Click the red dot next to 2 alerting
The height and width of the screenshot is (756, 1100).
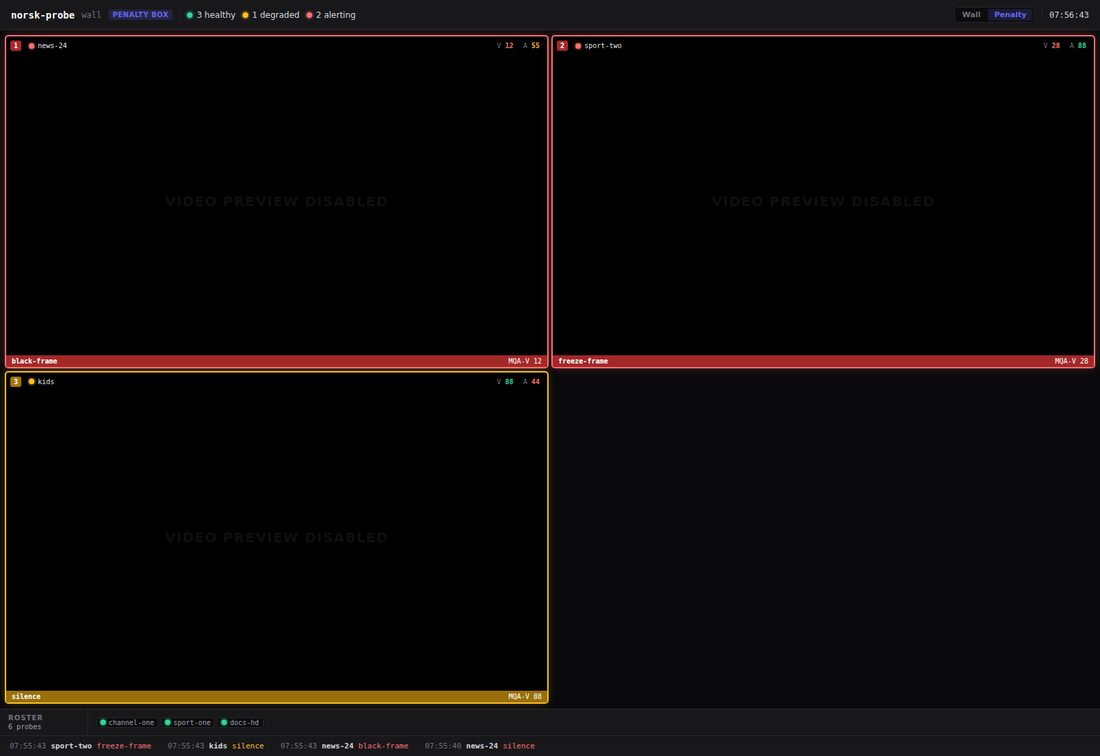309,15
